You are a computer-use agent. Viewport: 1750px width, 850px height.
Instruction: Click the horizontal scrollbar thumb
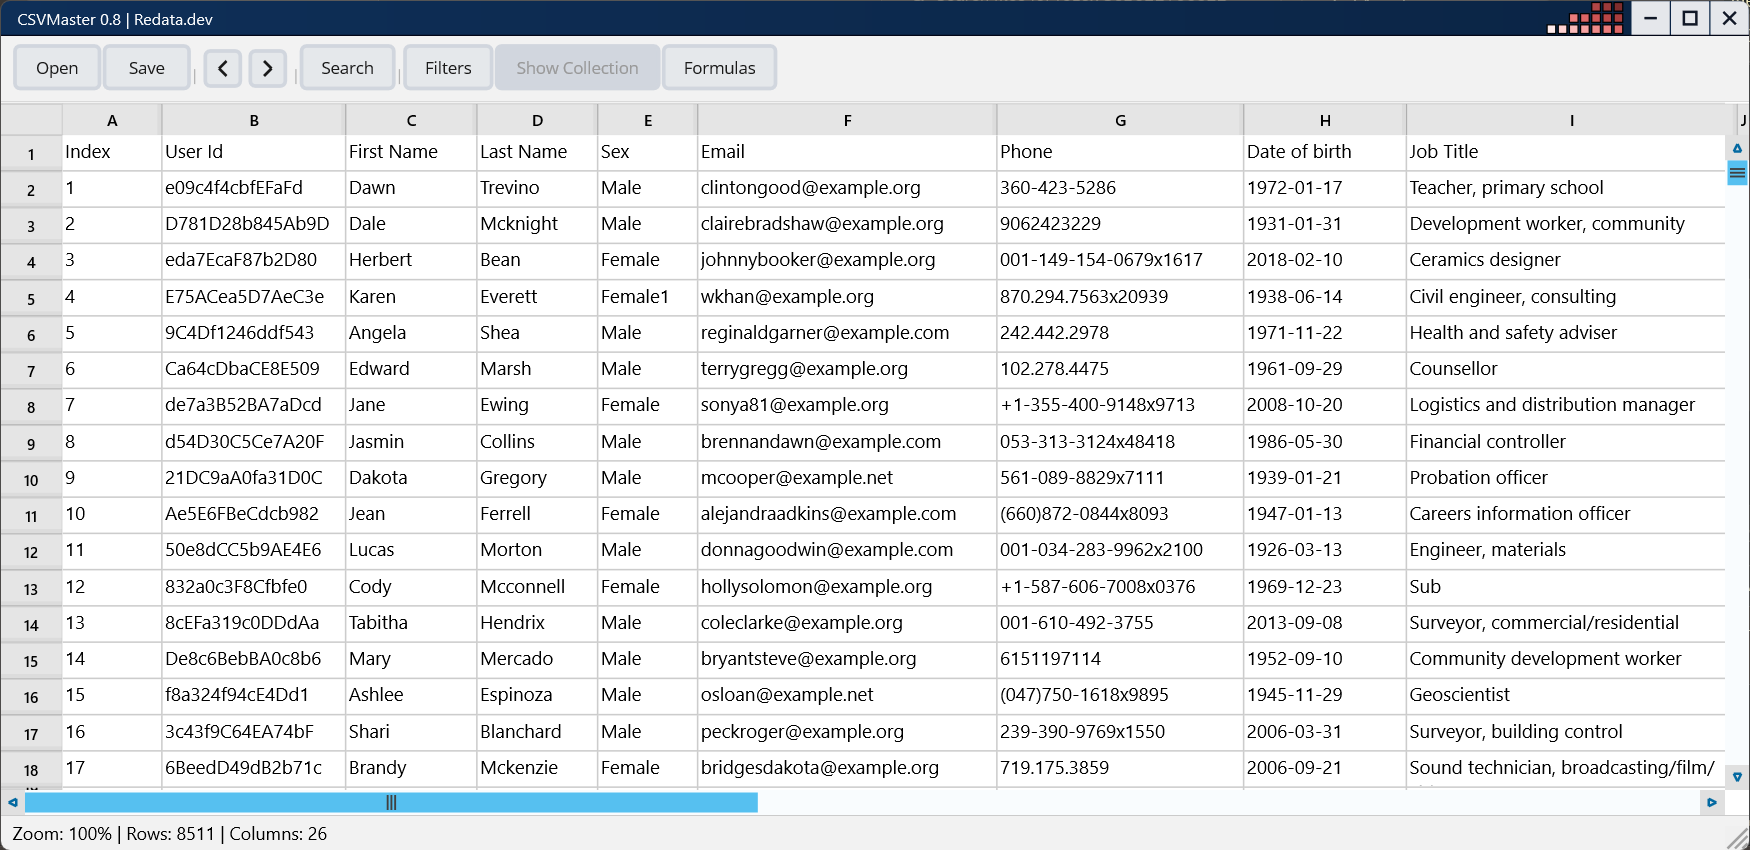[x=391, y=802]
